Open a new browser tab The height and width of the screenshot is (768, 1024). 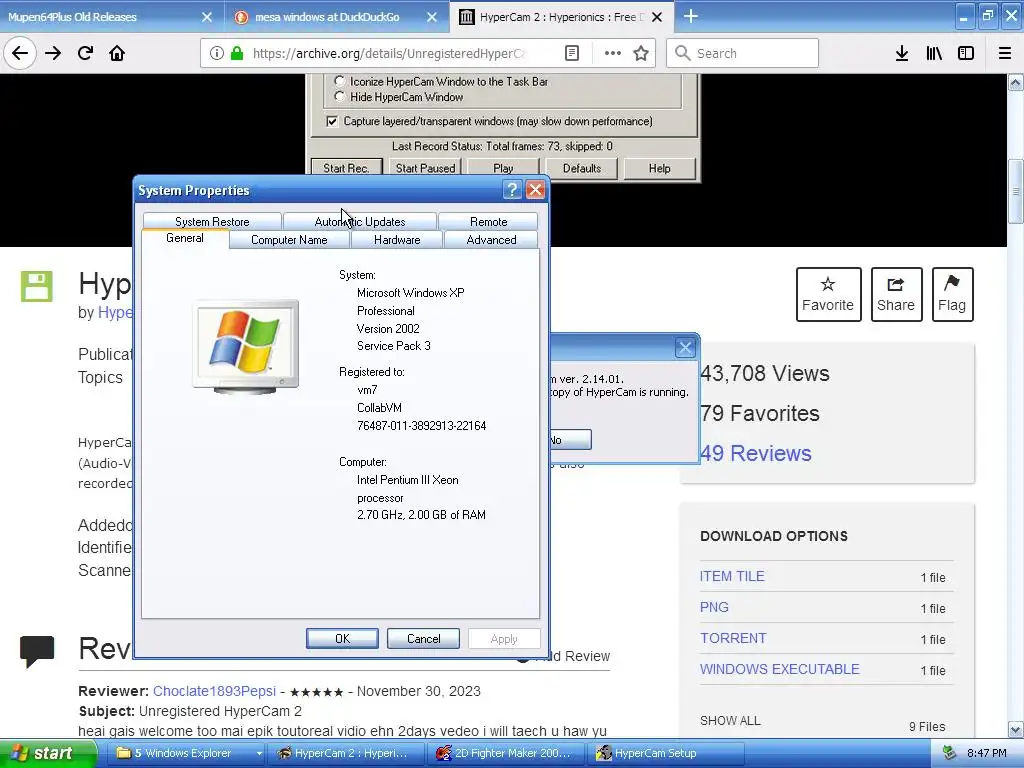point(690,16)
